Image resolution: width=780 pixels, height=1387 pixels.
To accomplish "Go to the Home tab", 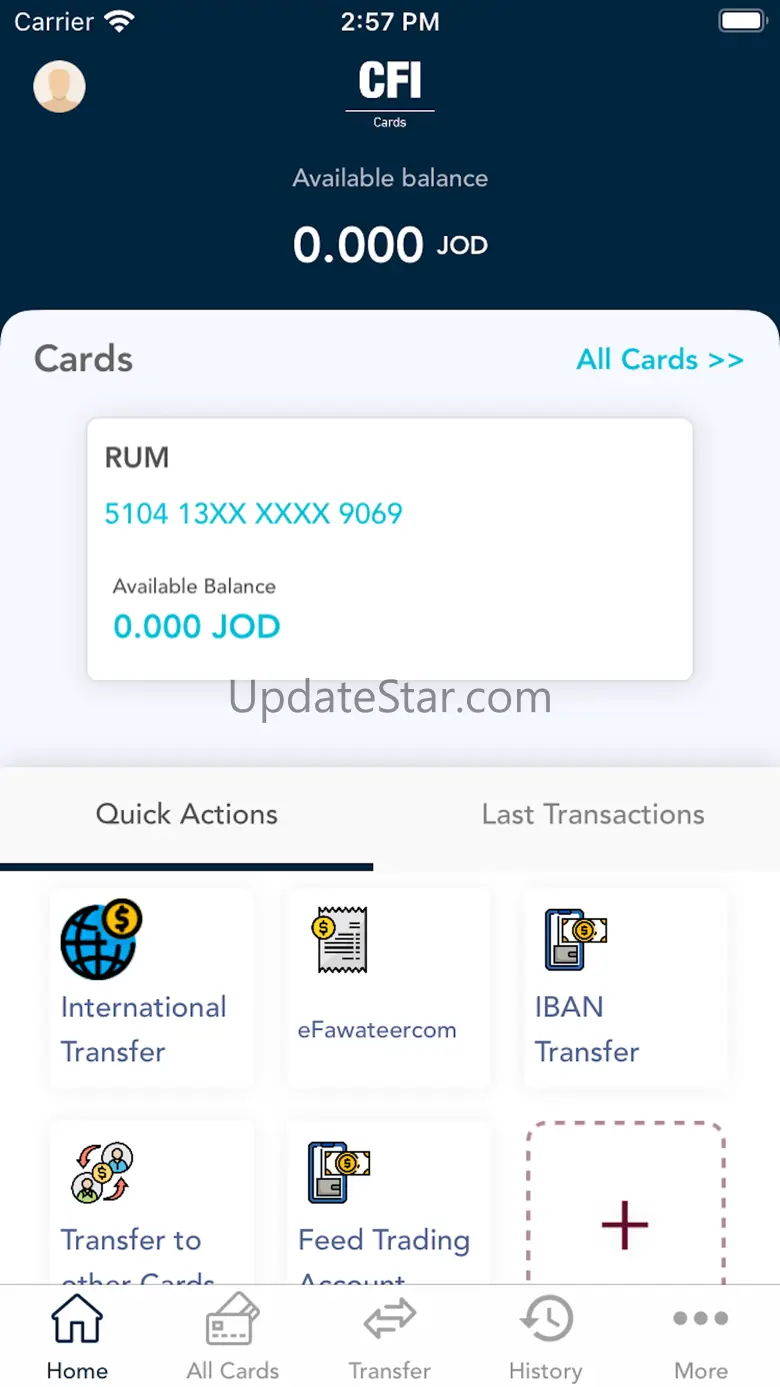I will 77,1337.
